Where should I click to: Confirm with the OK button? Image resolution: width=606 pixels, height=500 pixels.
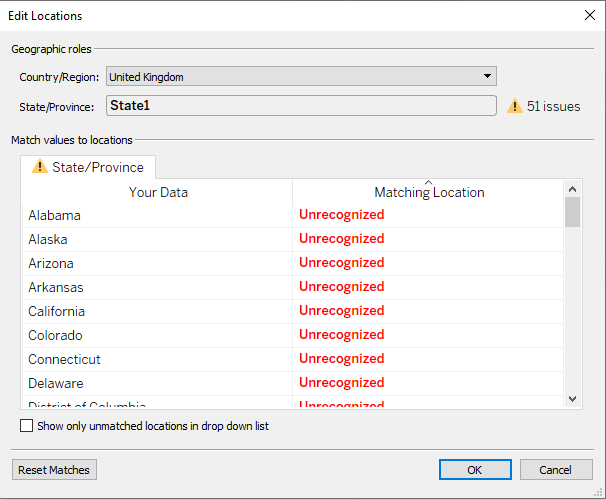474,470
